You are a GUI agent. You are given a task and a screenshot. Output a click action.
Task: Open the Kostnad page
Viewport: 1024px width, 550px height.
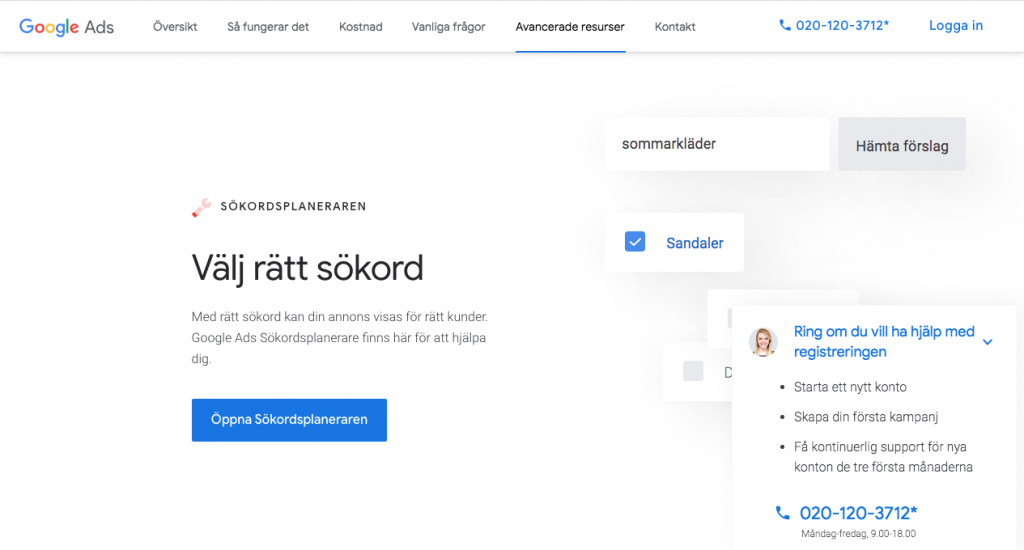click(x=360, y=27)
